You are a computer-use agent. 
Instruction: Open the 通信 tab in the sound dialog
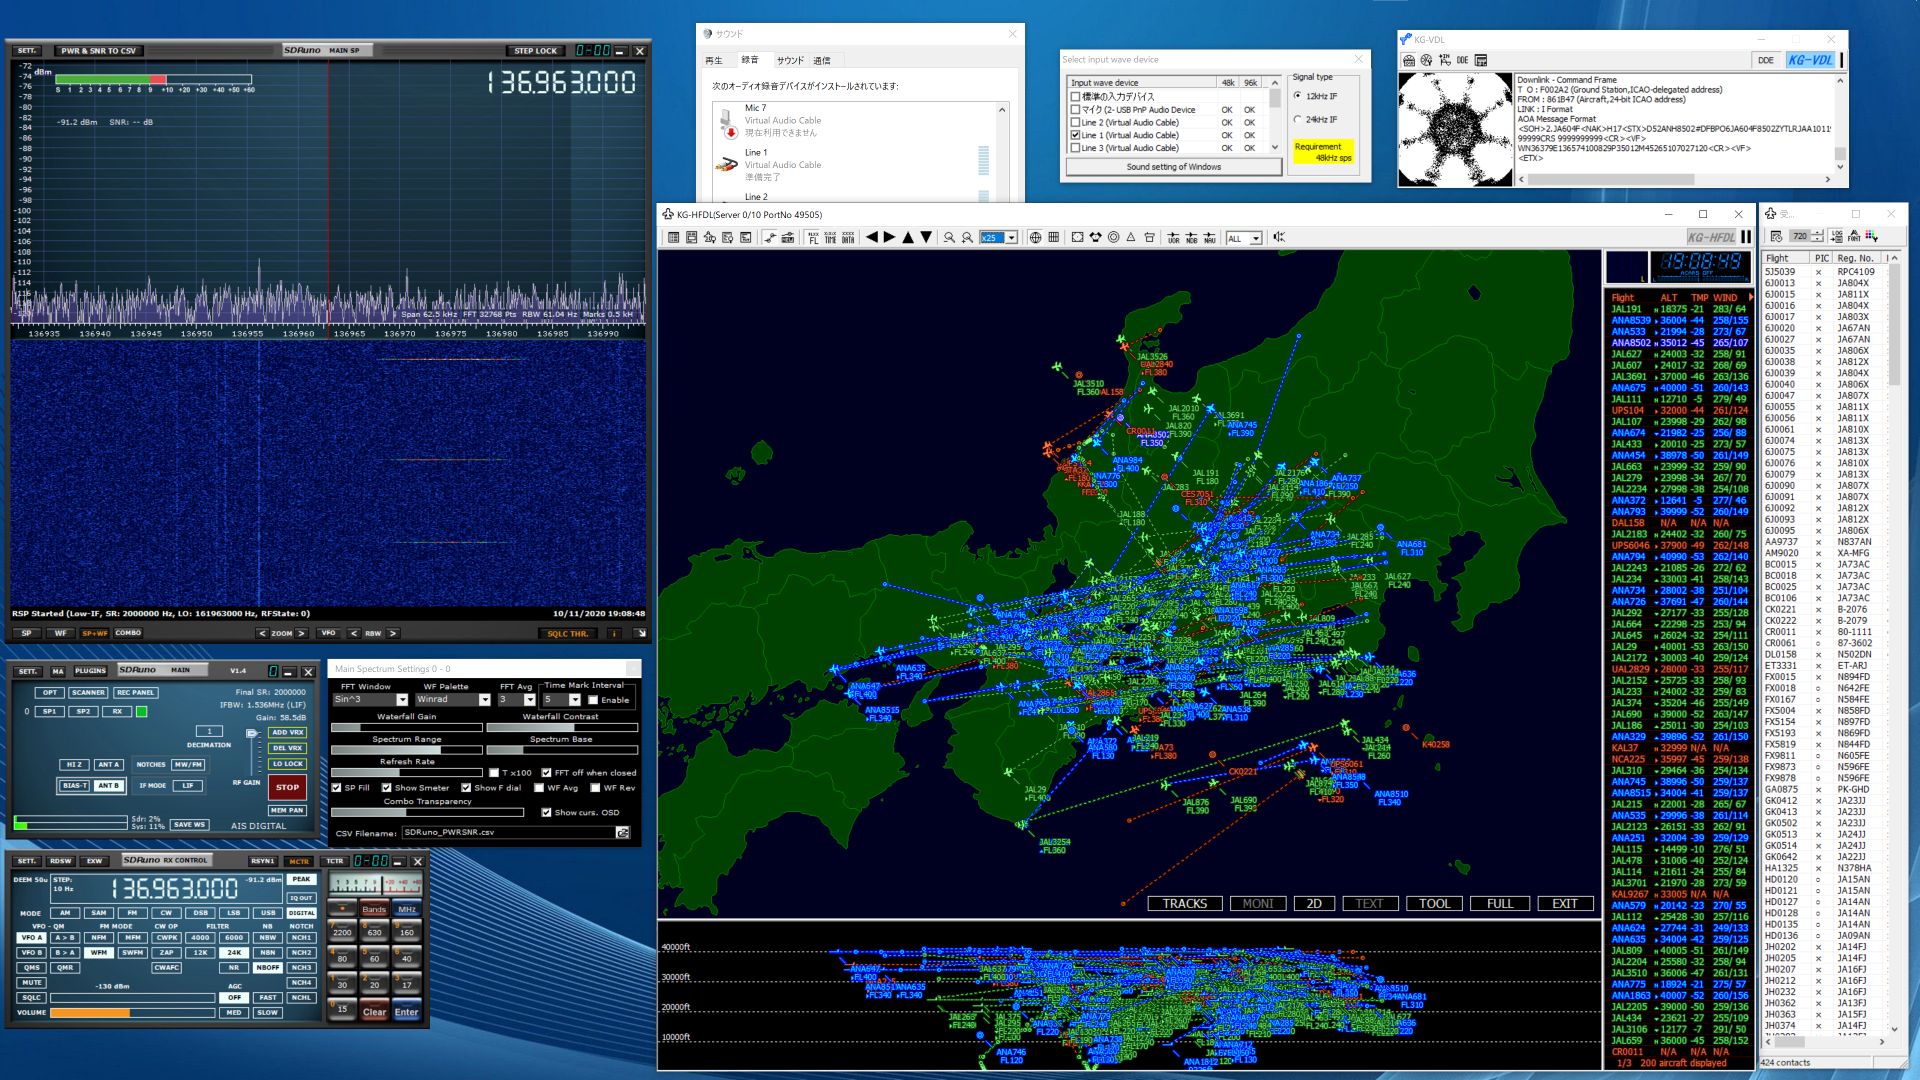click(x=822, y=61)
